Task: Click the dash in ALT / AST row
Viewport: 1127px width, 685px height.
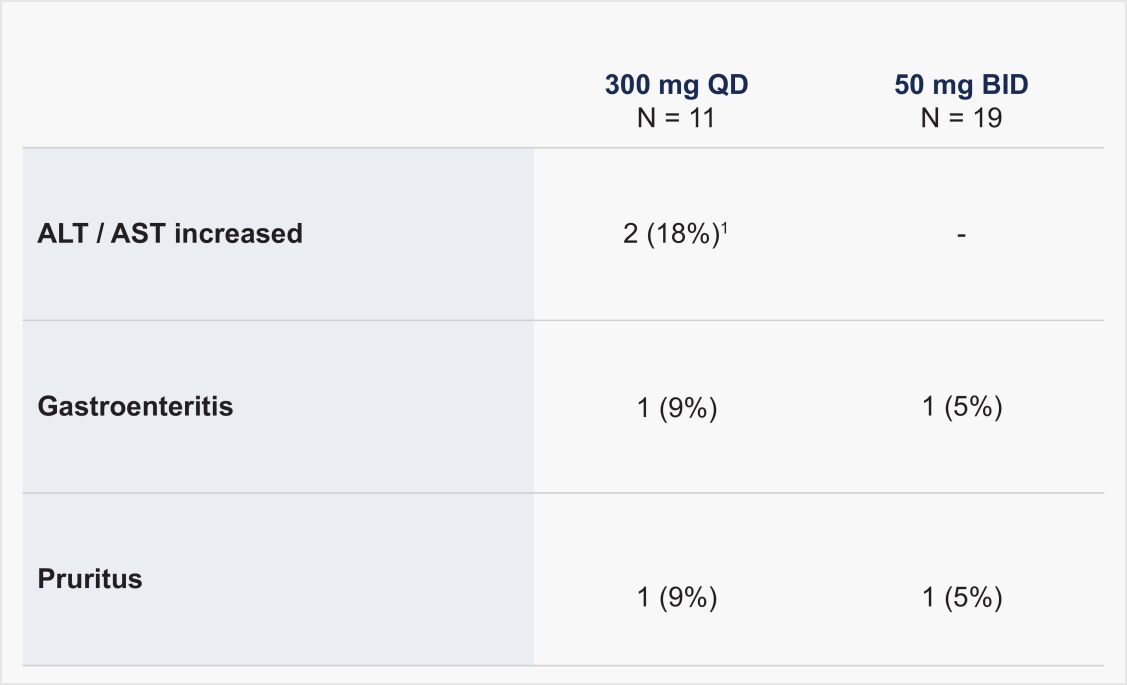Action: [x=961, y=237]
